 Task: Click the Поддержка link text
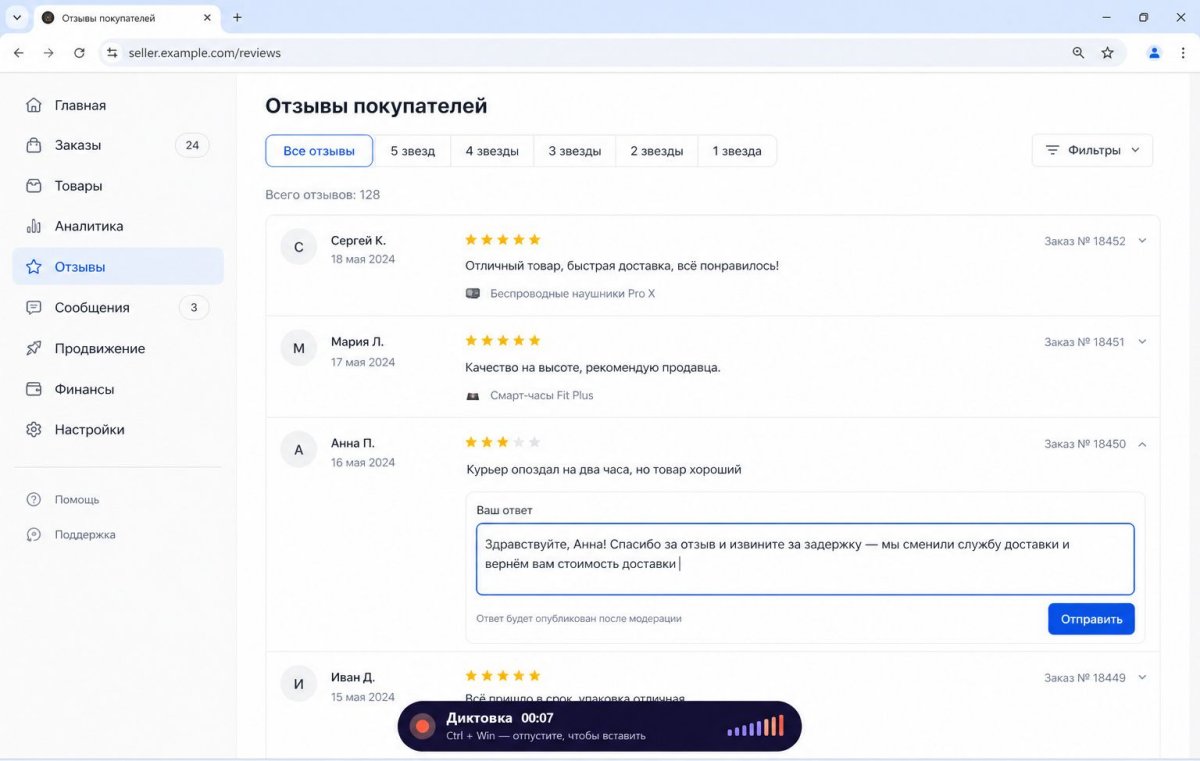click(x=85, y=535)
